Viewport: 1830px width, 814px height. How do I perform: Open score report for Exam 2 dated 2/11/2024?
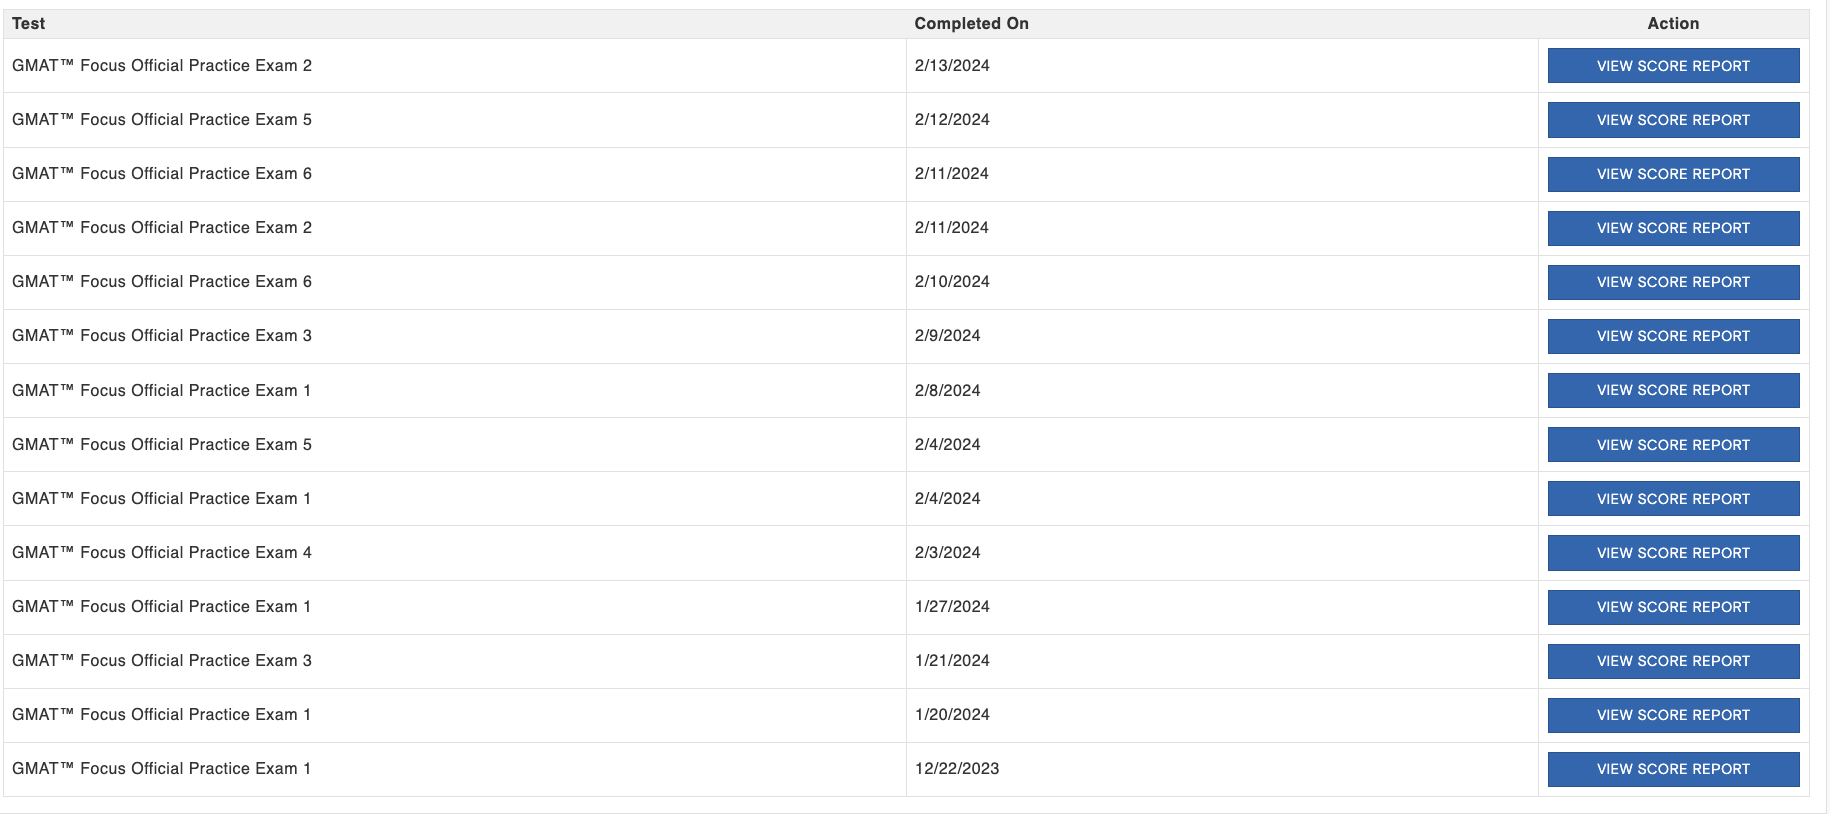[1673, 228]
